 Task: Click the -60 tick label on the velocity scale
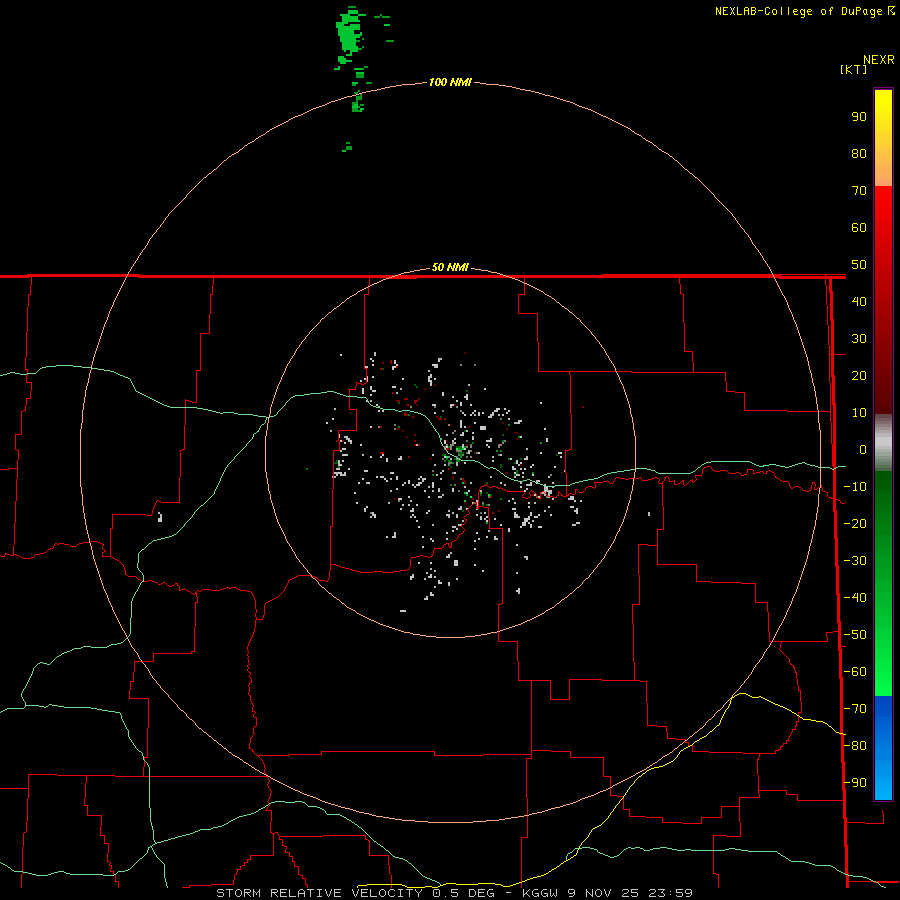click(x=855, y=672)
